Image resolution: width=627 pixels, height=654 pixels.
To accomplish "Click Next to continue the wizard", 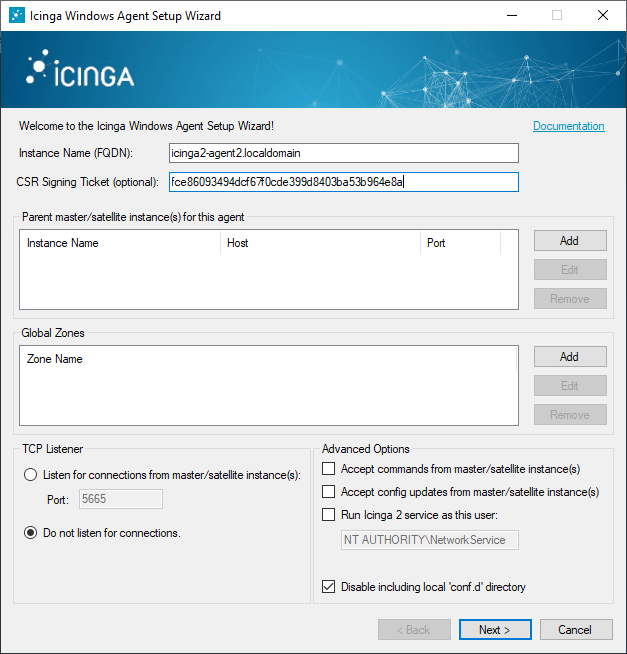I will (495, 630).
